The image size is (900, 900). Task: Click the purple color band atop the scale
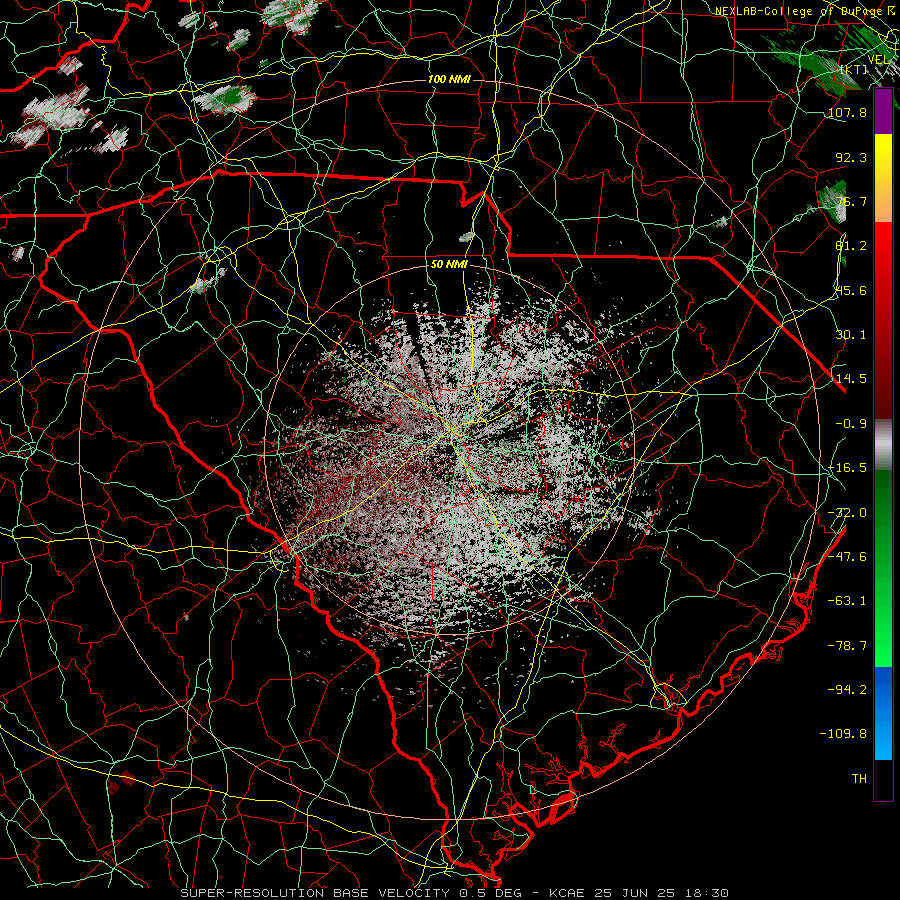883,111
